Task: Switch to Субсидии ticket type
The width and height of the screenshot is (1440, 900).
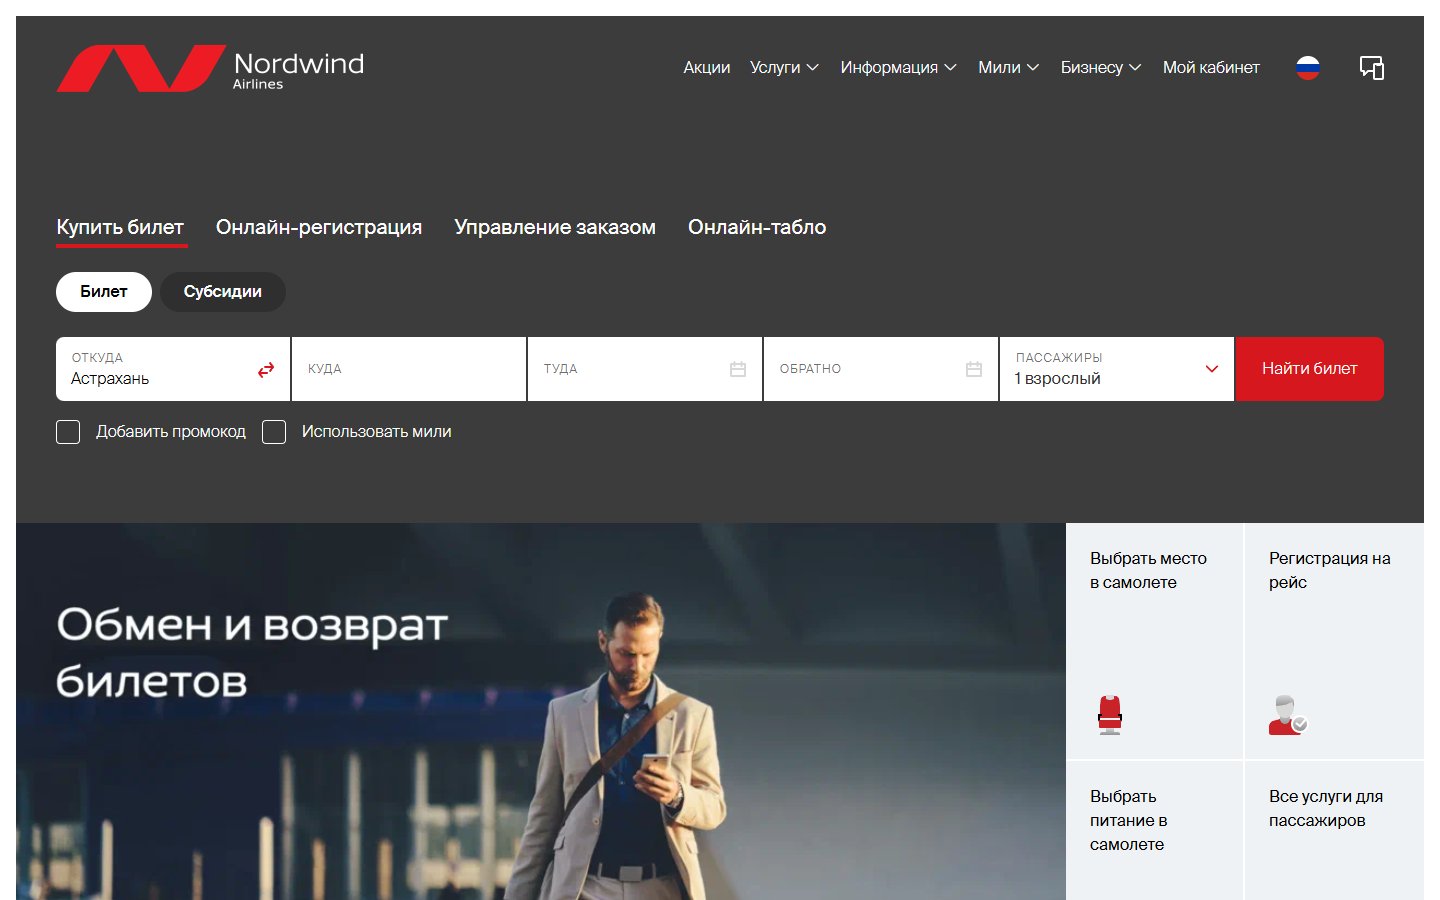Action: (223, 292)
